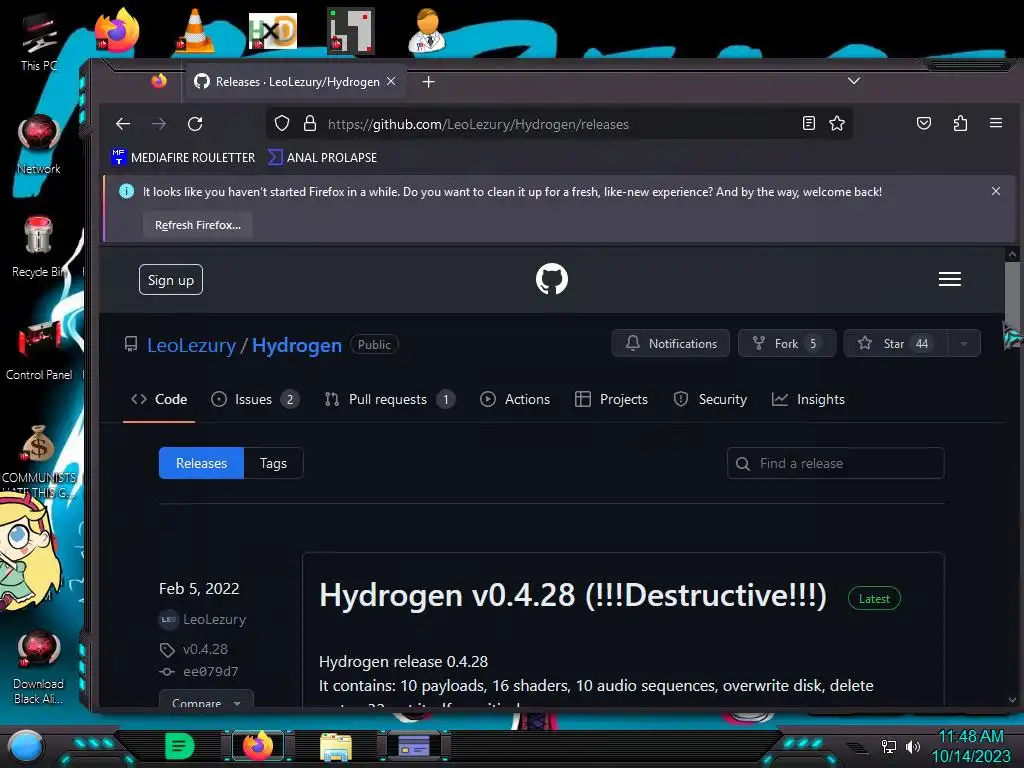
Task: List all tabs with the chevron
Action: point(854,81)
